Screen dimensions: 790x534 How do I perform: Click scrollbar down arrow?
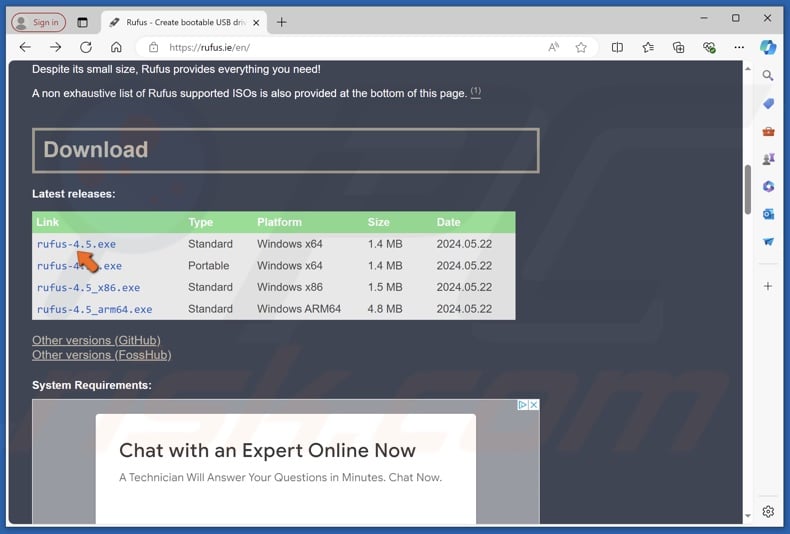(x=748, y=515)
